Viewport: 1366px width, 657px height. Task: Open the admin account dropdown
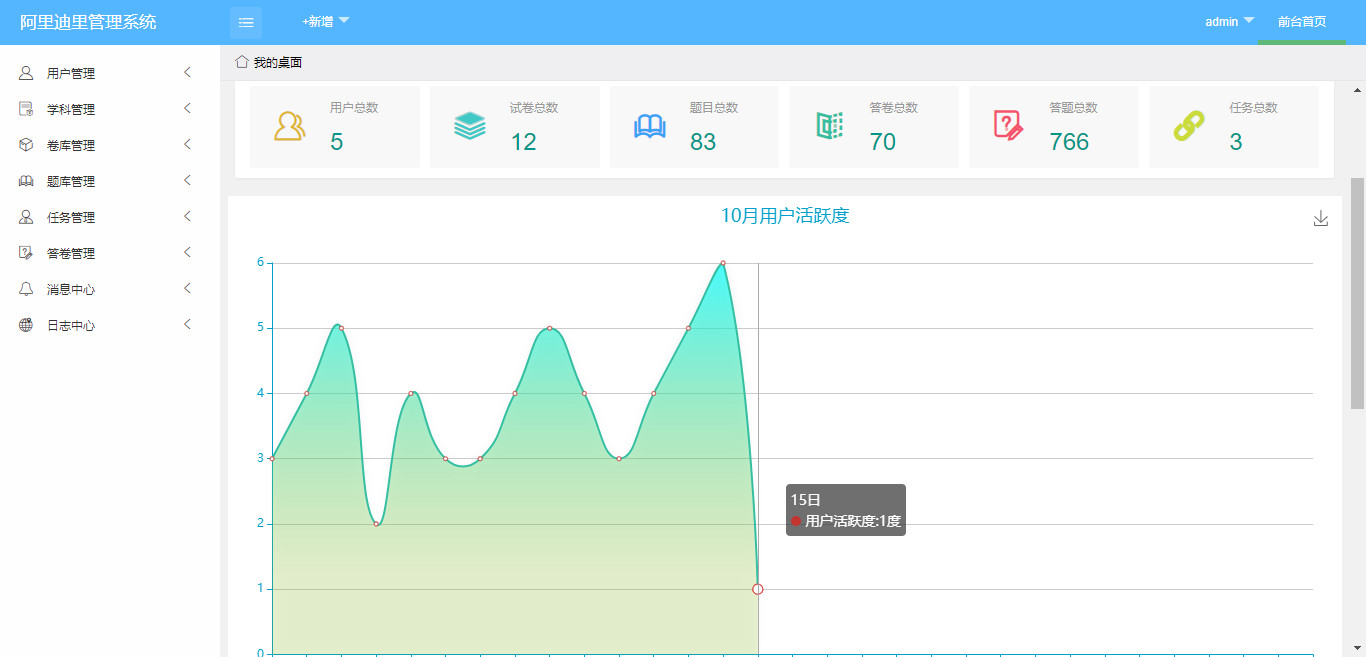(1229, 21)
